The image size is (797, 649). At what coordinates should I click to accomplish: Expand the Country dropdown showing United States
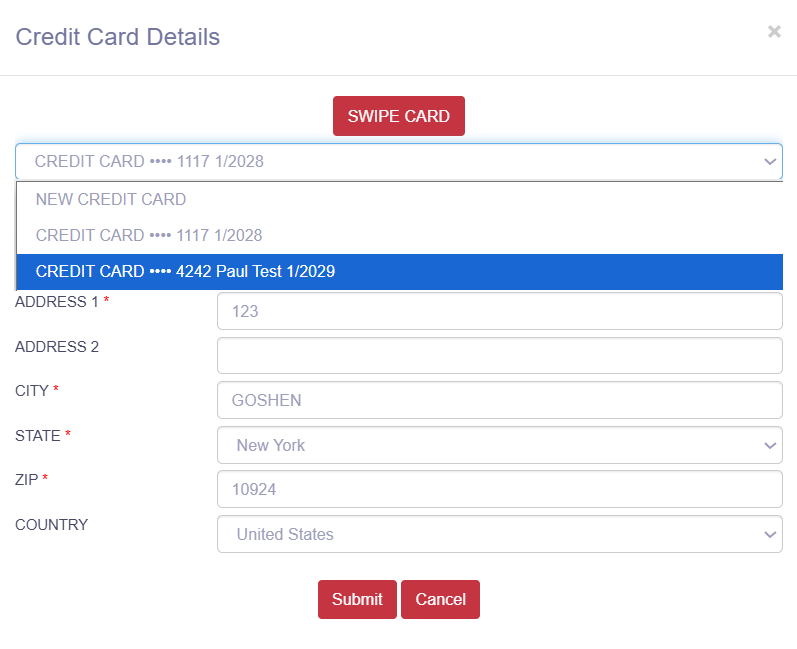coord(499,534)
